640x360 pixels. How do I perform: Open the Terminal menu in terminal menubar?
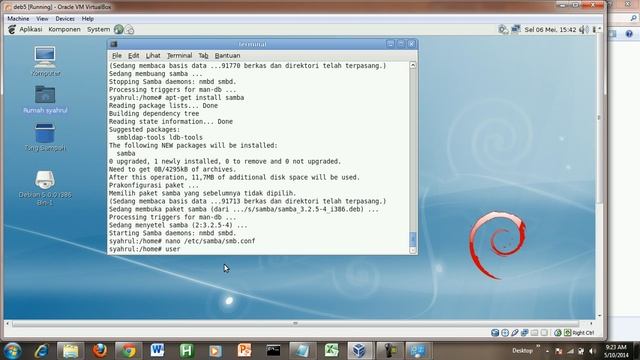click(x=179, y=56)
